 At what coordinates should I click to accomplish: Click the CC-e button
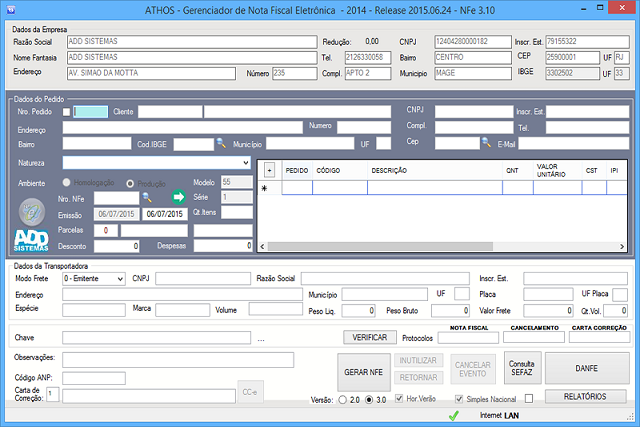(x=250, y=392)
